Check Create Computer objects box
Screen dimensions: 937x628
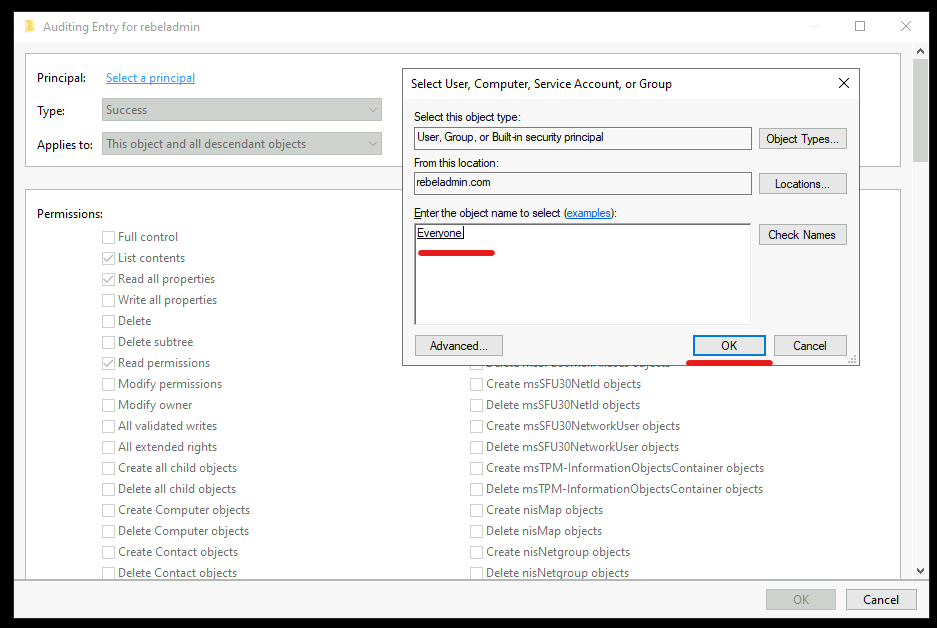click(108, 510)
